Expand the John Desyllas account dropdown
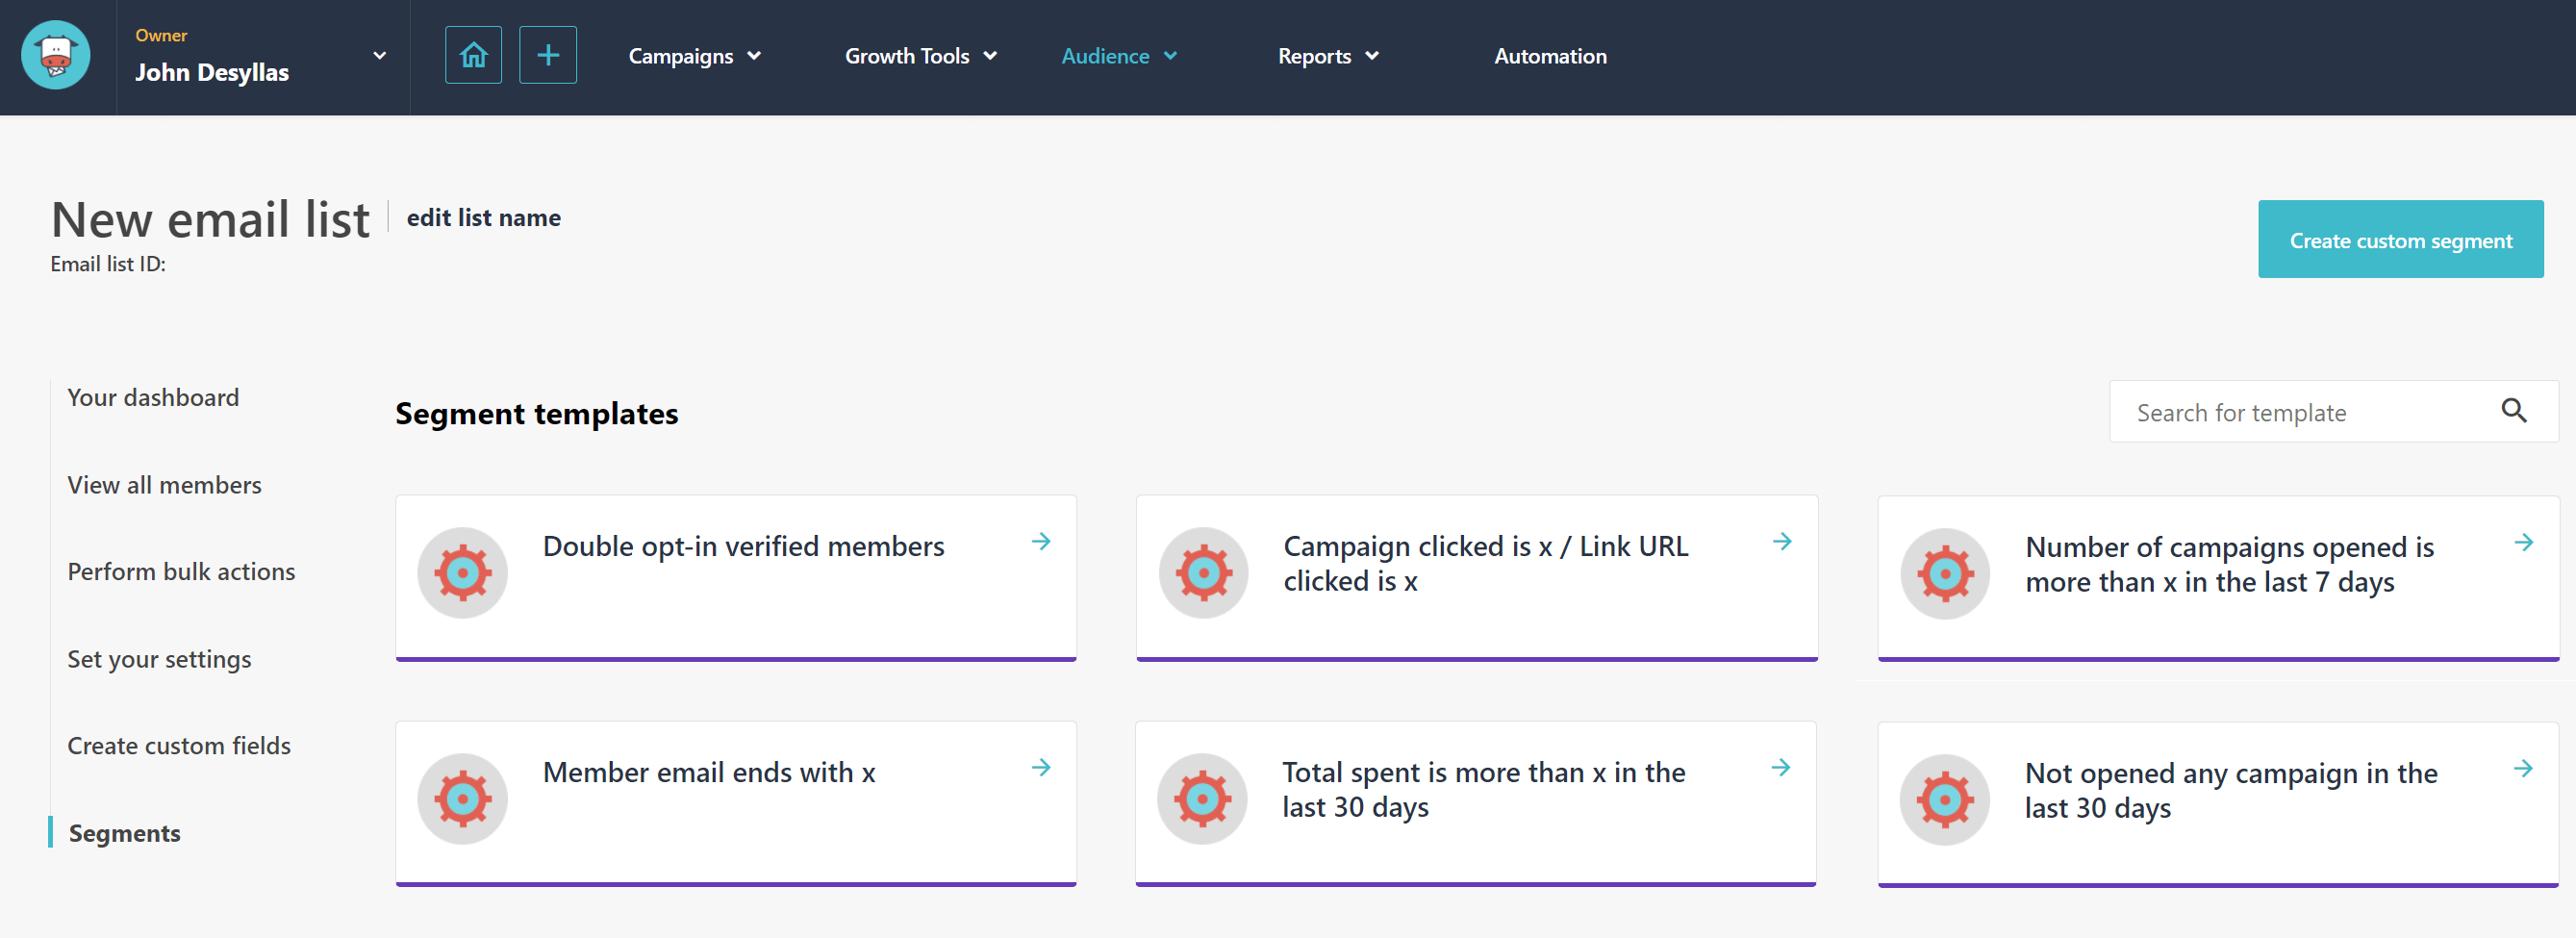Screen dimensions: 2576x938 379,56
